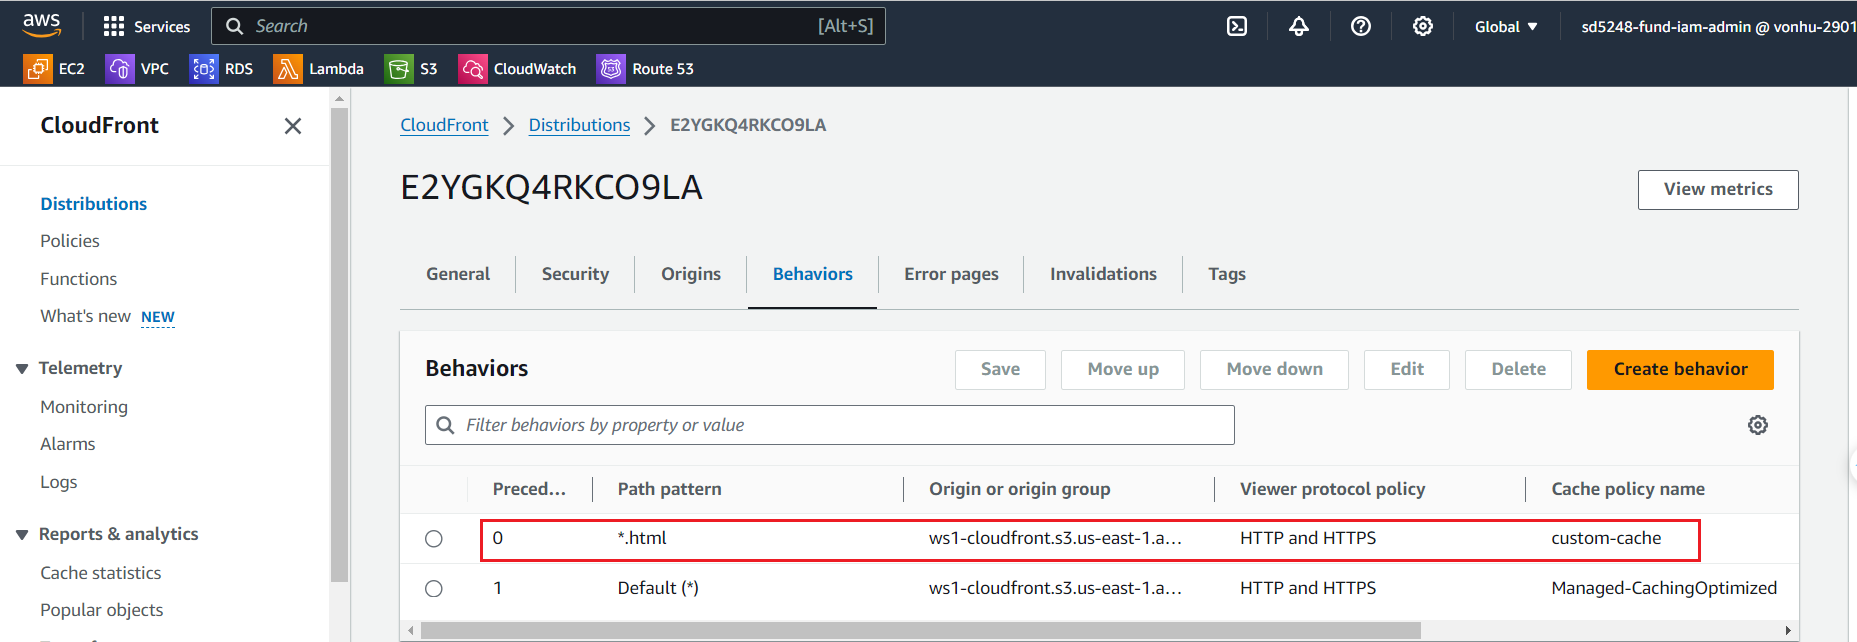Open the Services grid menu
This screenshot has height=642, width=1857.
[x=146, y=27]
